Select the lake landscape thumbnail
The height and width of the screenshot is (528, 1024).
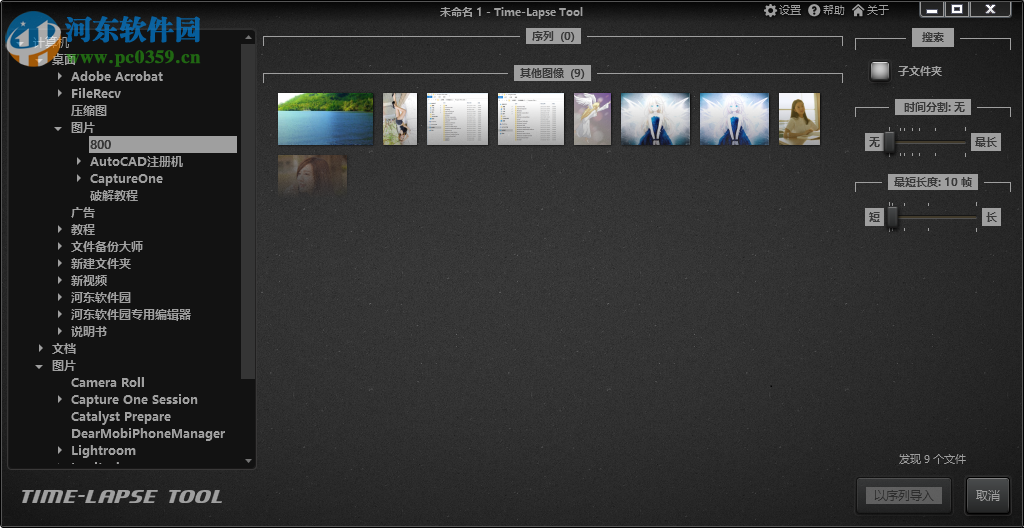pos(325,119)
